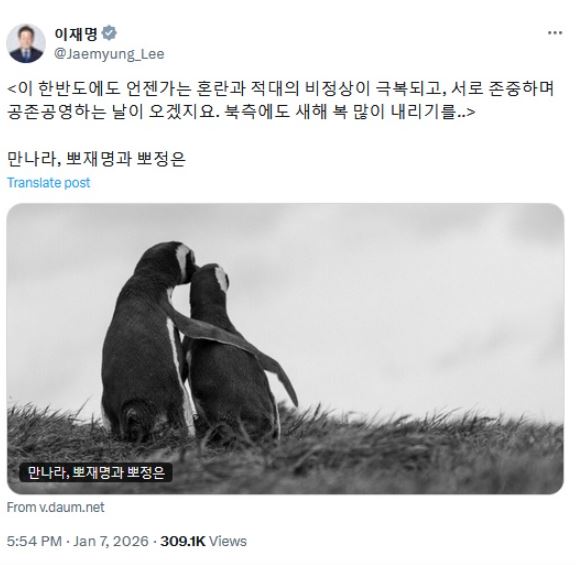The image size is (576, 565).
Task: Click the image caption 만나라, 뽀재명과 뽀정은 overlay
Action: coord(96,472)
